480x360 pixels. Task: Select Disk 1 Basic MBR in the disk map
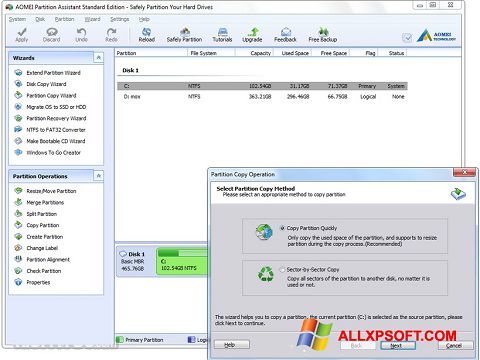pos(135,261)
